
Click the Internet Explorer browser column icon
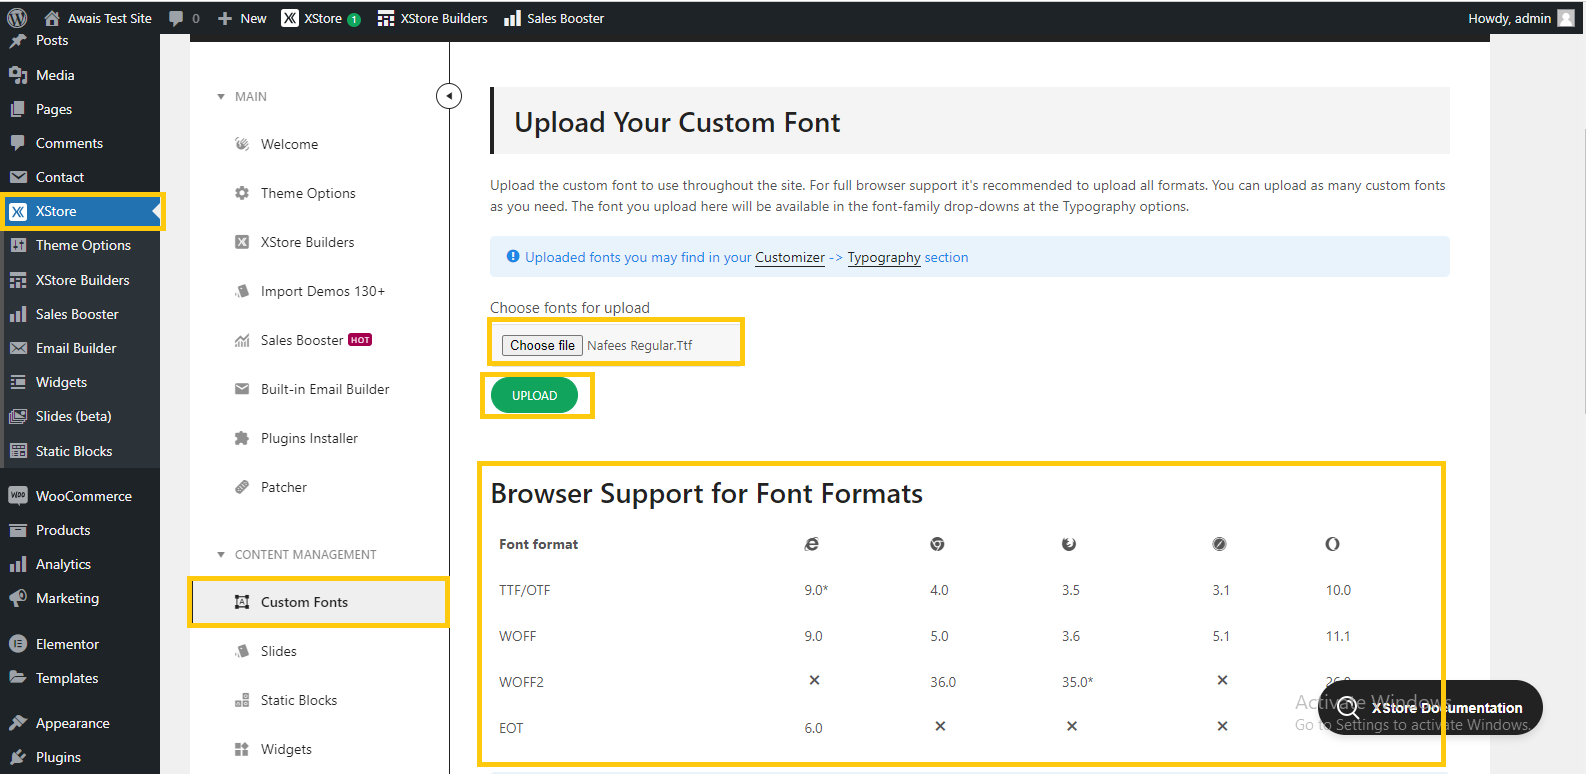pyautogui.click(x=812, y=544)
